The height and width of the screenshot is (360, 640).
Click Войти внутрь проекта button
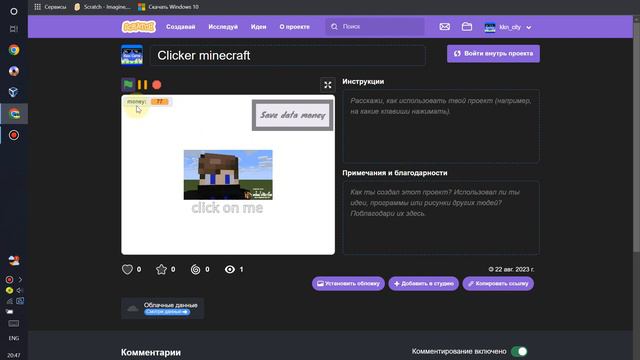(493, 53)
